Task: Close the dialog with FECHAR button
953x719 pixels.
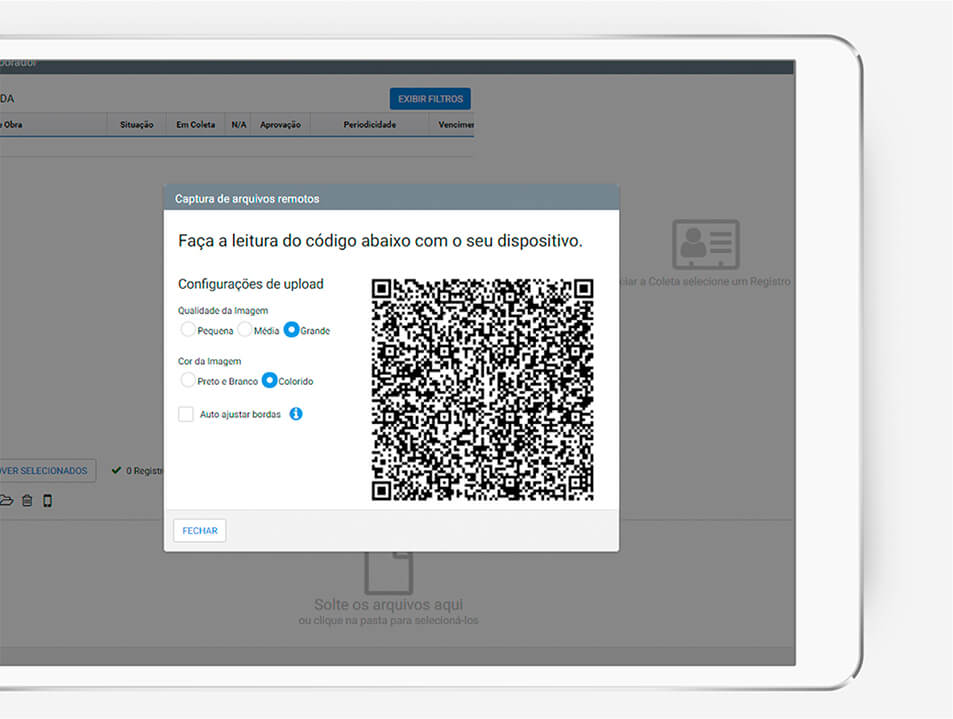Action: 200,531
